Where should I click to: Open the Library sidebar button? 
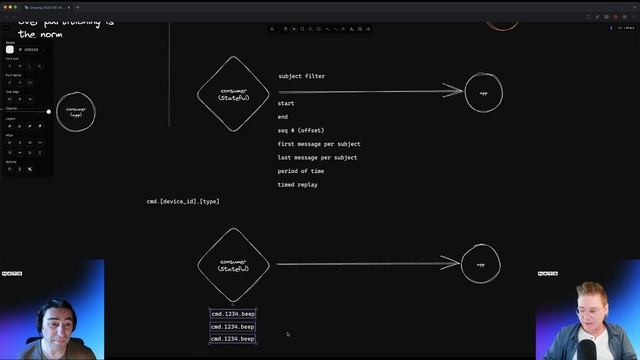[626, 28]
